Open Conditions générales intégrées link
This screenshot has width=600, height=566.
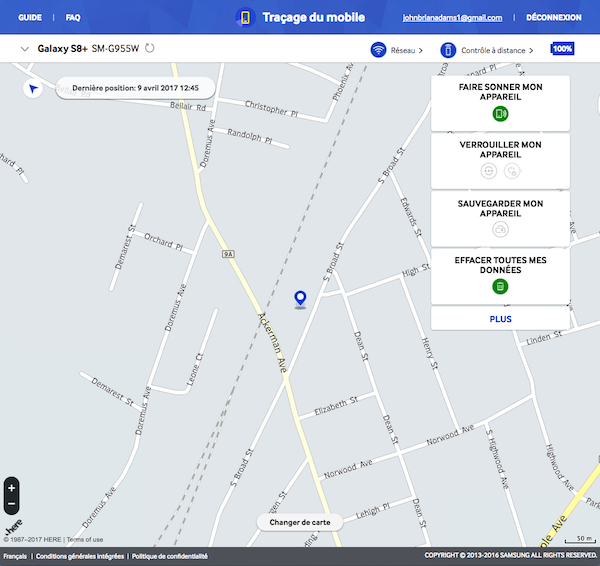click(x=80, y=556)
